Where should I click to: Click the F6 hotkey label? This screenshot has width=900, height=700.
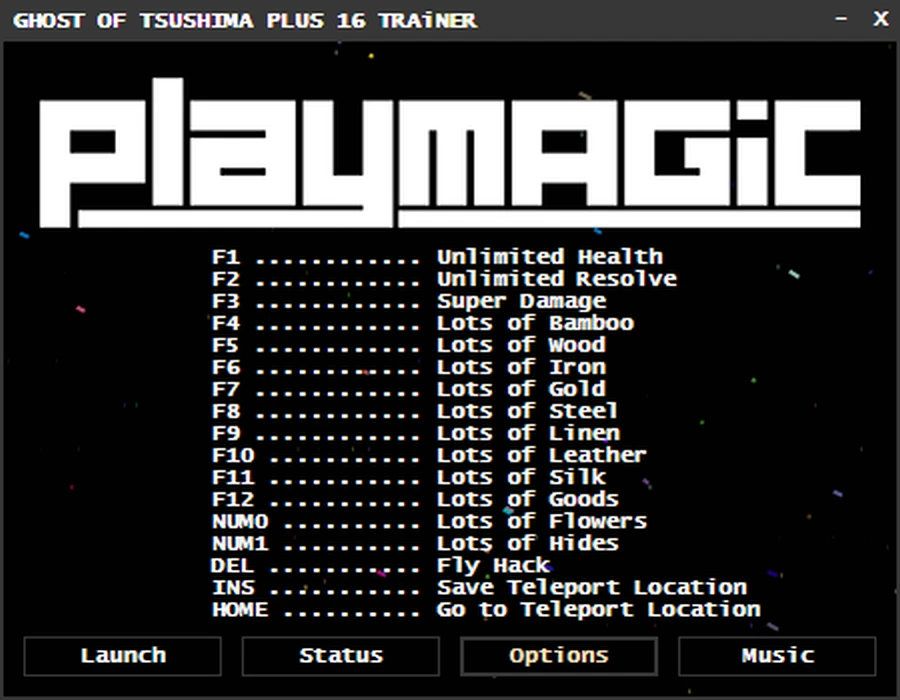tap(226, 367)
